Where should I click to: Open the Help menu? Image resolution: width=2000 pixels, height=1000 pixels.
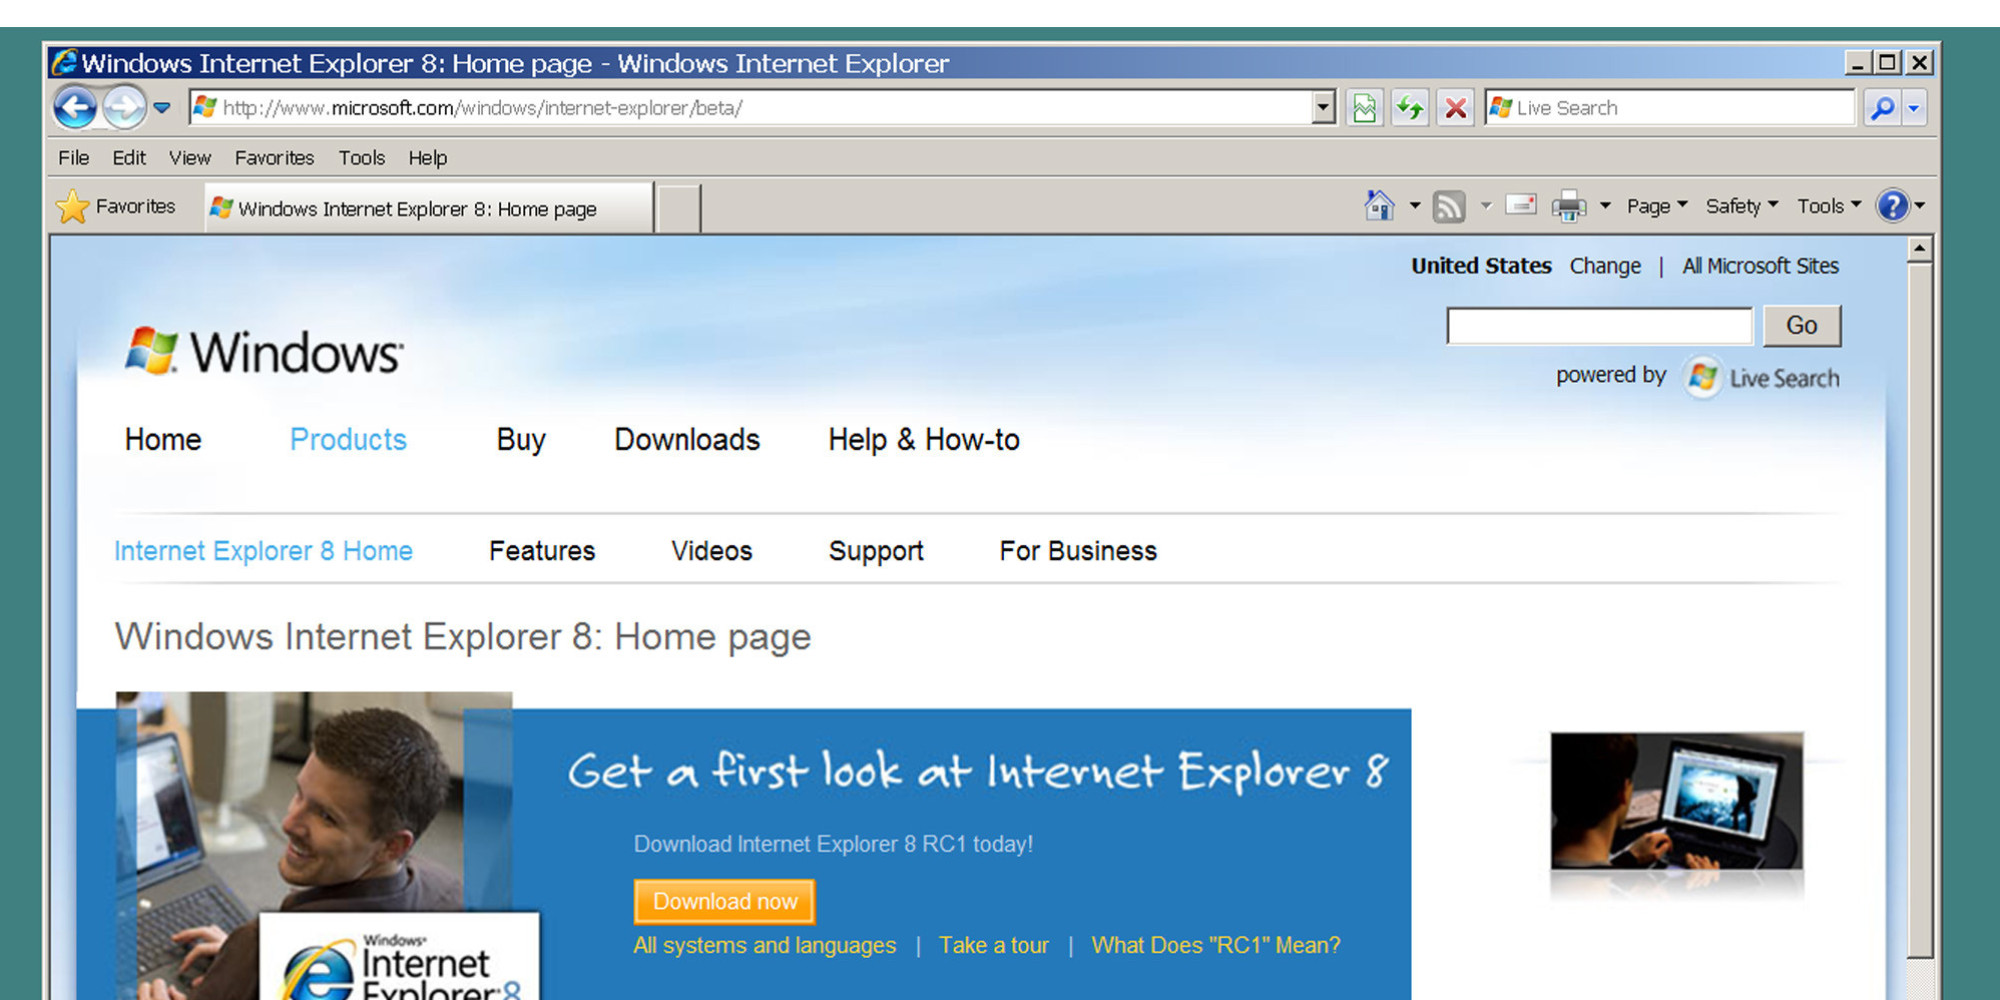point(427,158)
